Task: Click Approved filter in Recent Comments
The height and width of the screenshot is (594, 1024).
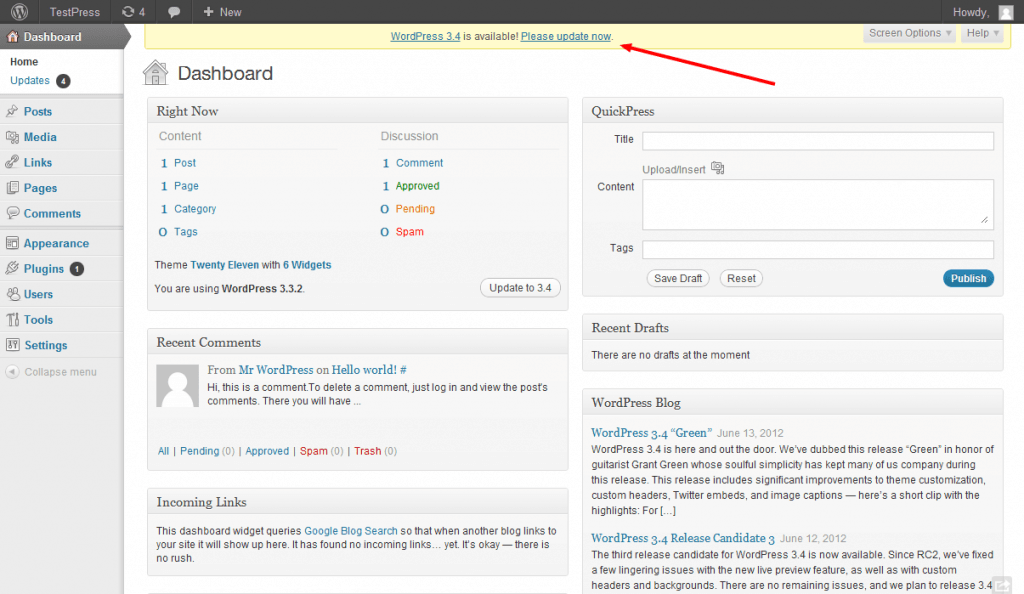Action: 267,451
